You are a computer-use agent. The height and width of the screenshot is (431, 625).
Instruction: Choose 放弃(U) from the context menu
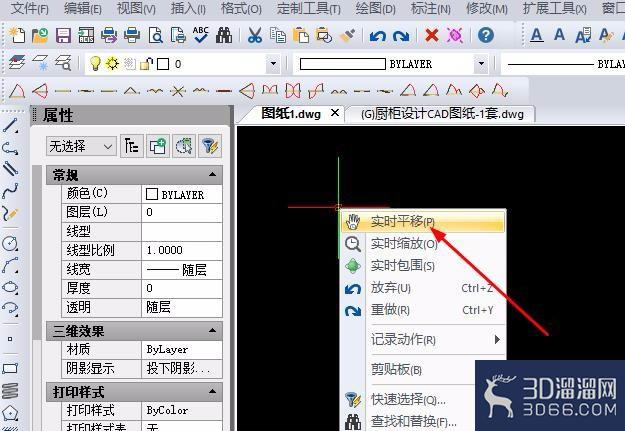point(424,287)
